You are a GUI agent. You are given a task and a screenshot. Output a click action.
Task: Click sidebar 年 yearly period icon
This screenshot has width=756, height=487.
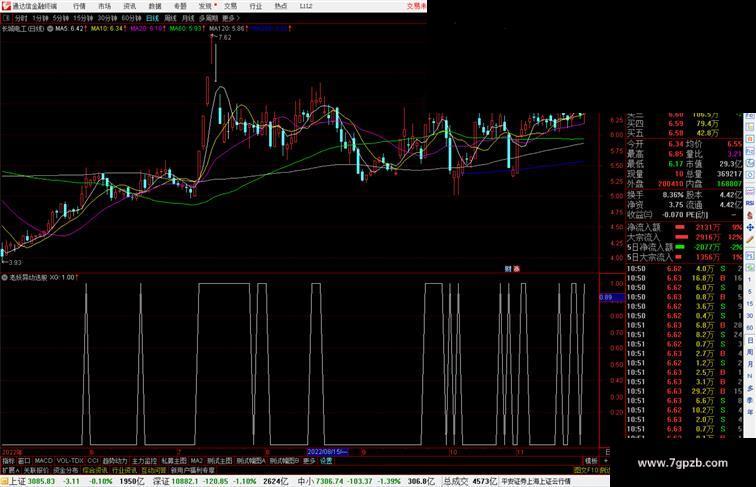point(750,412)
